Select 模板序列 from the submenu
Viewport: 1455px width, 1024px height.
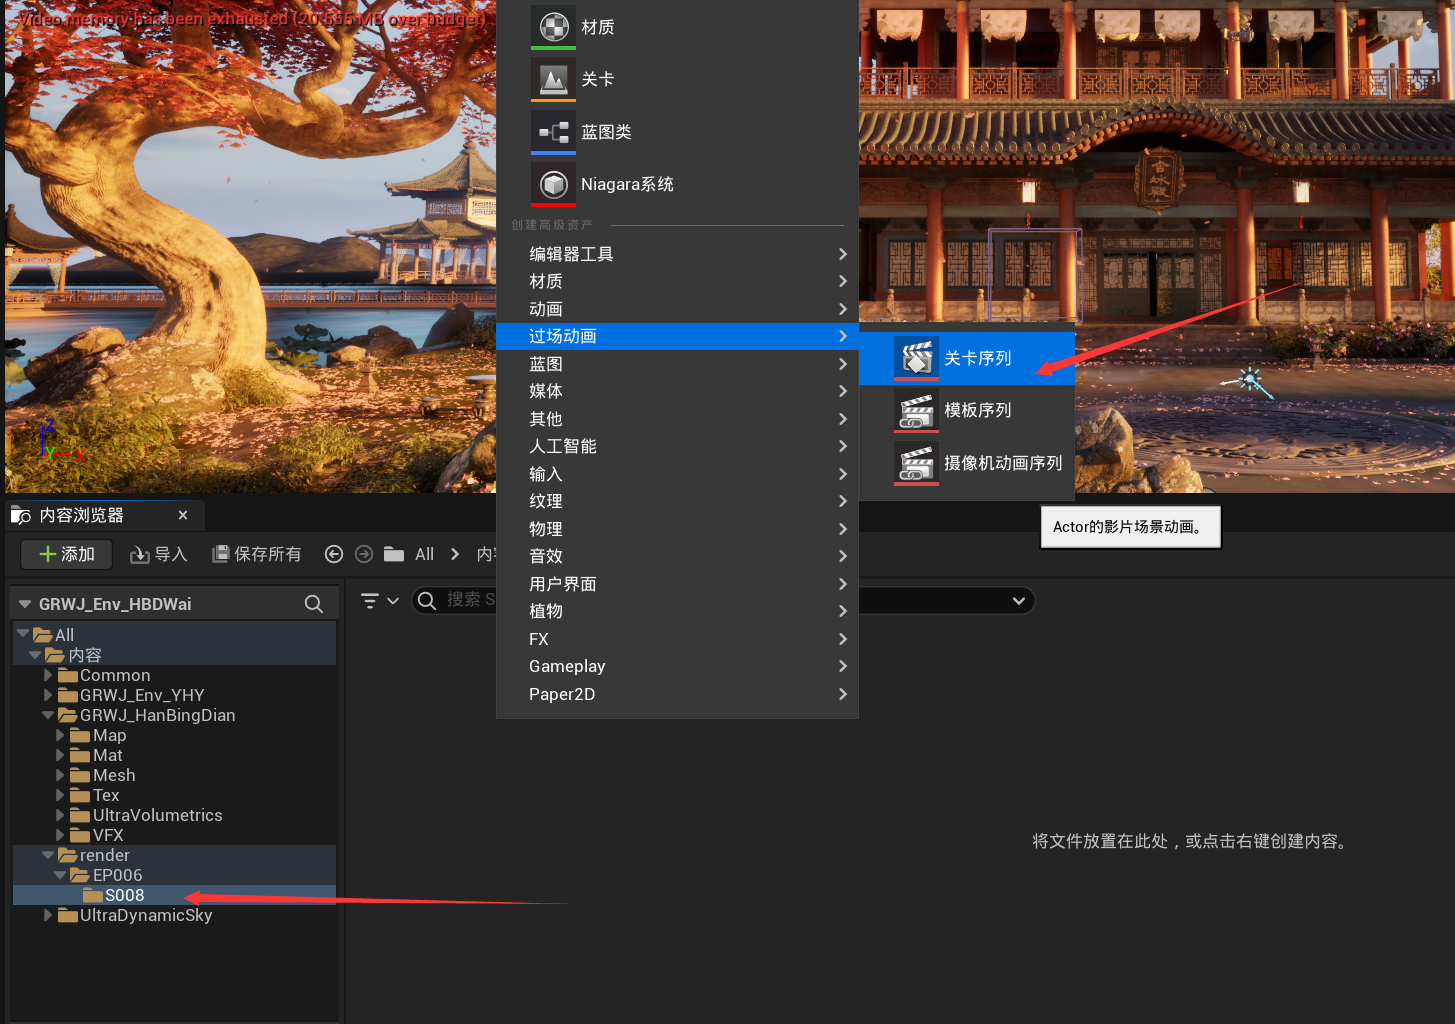[979, 410]
